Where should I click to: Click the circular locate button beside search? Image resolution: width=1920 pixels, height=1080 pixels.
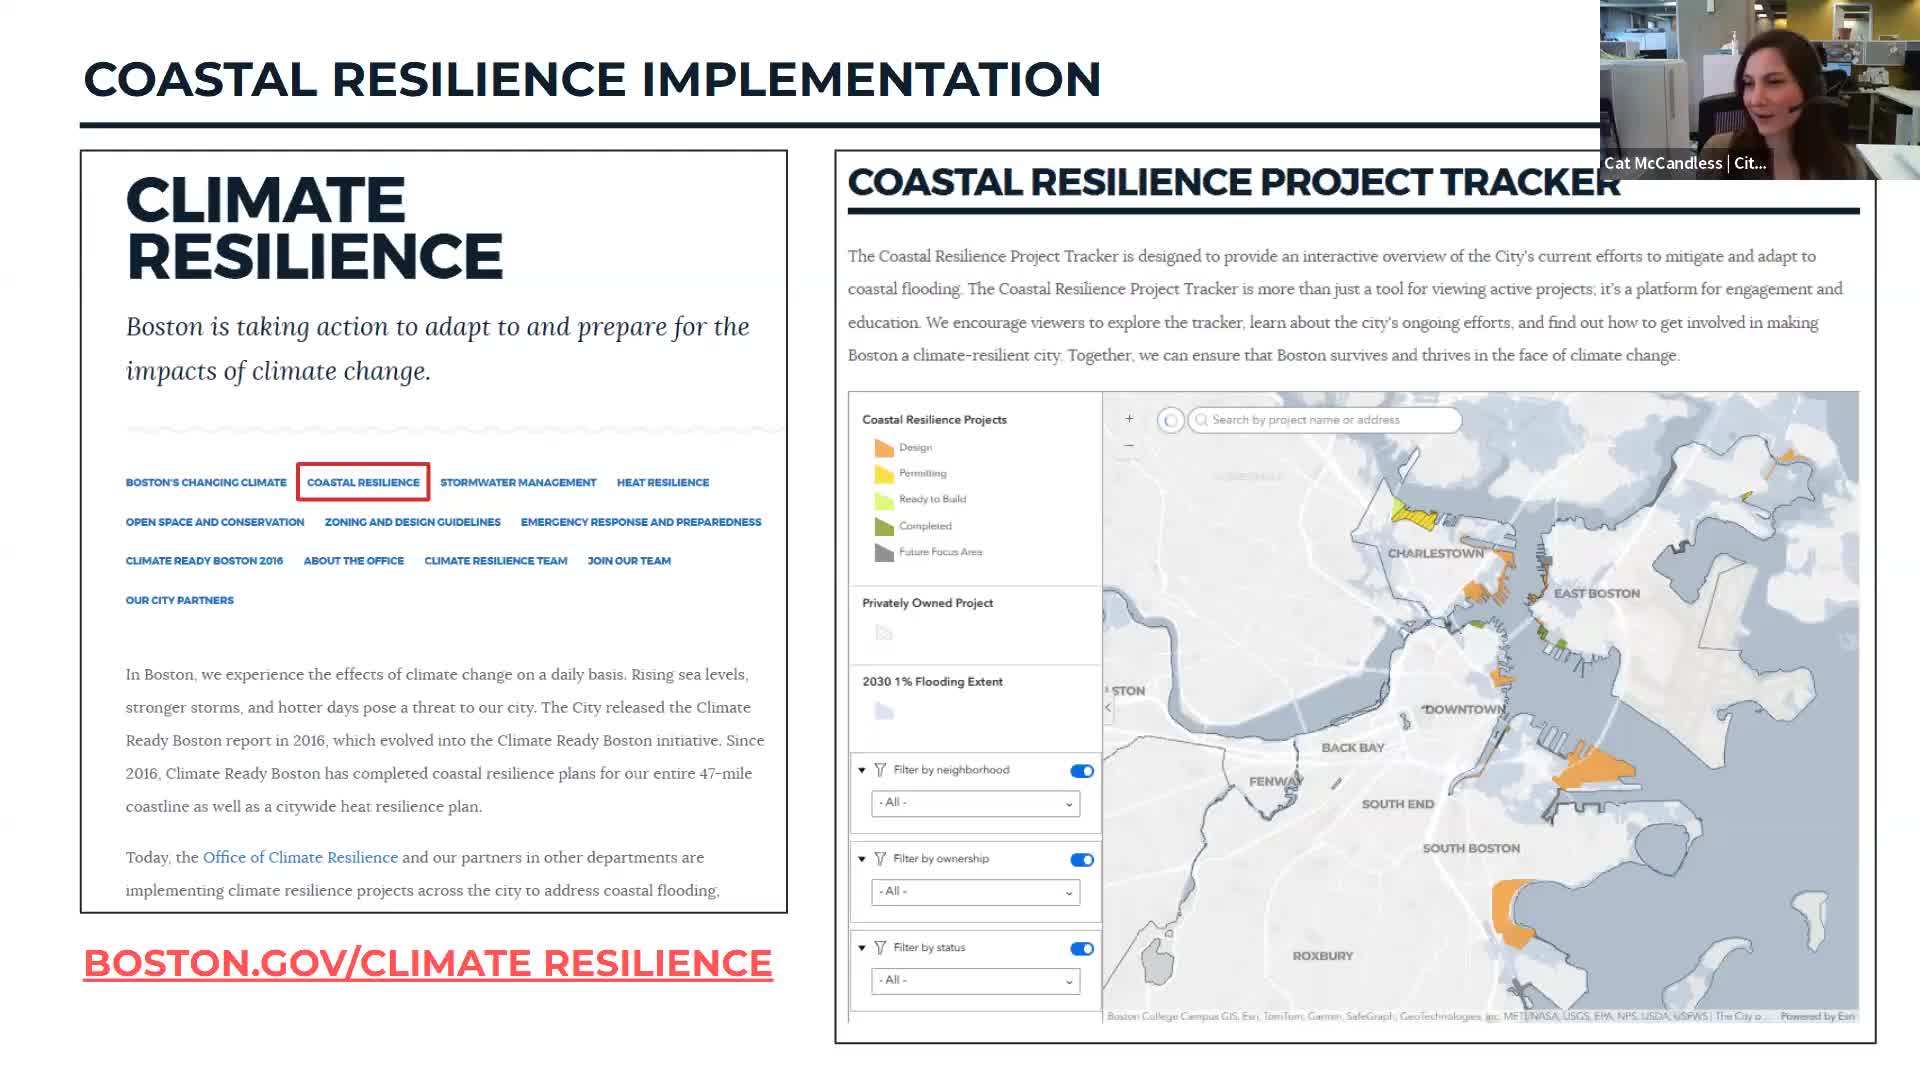[x=1170, y=420]
